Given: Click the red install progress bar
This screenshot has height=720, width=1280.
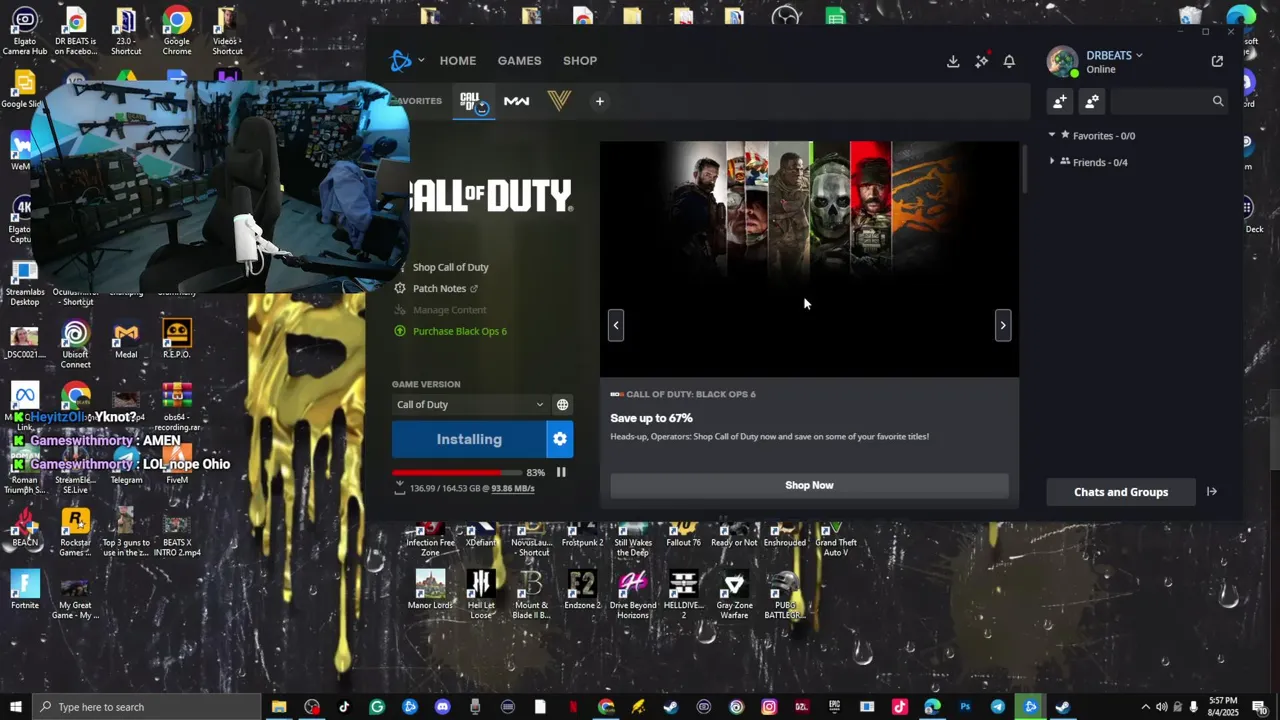Looking at the screenshot, I should 456,472.
